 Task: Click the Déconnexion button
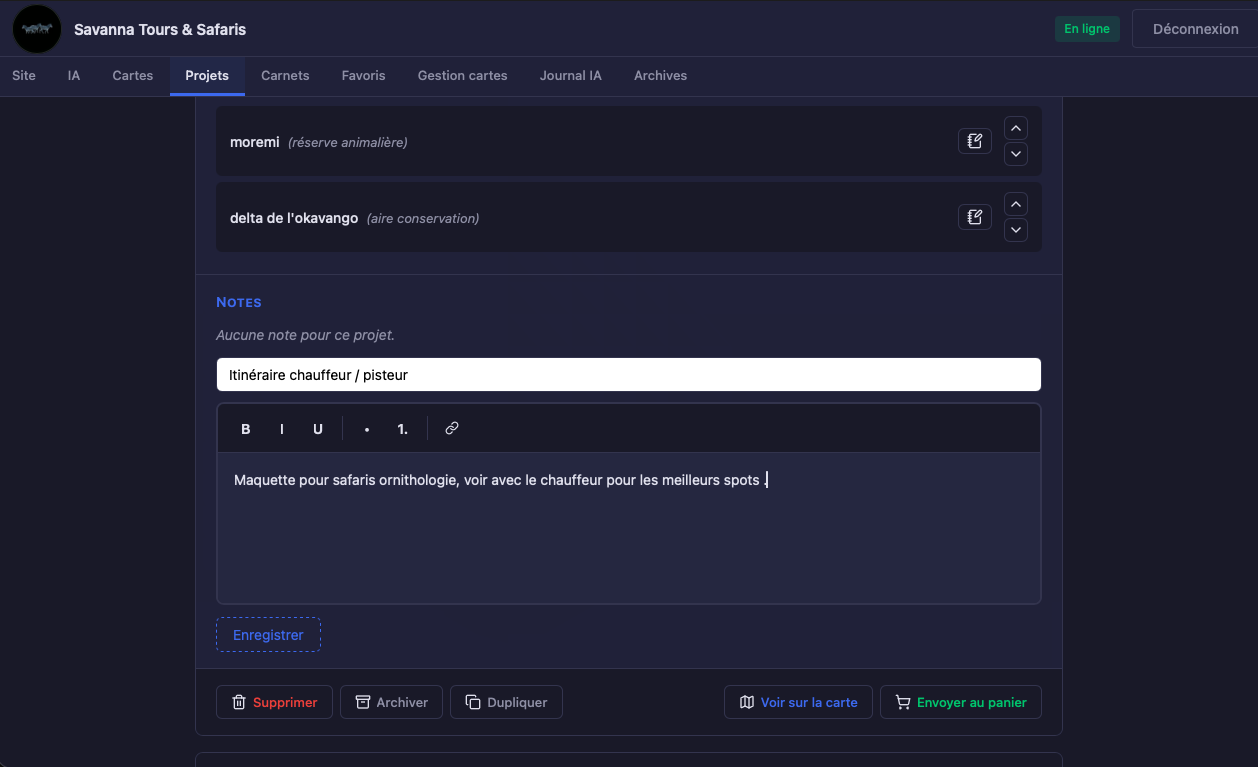(x=1195, y=29)
